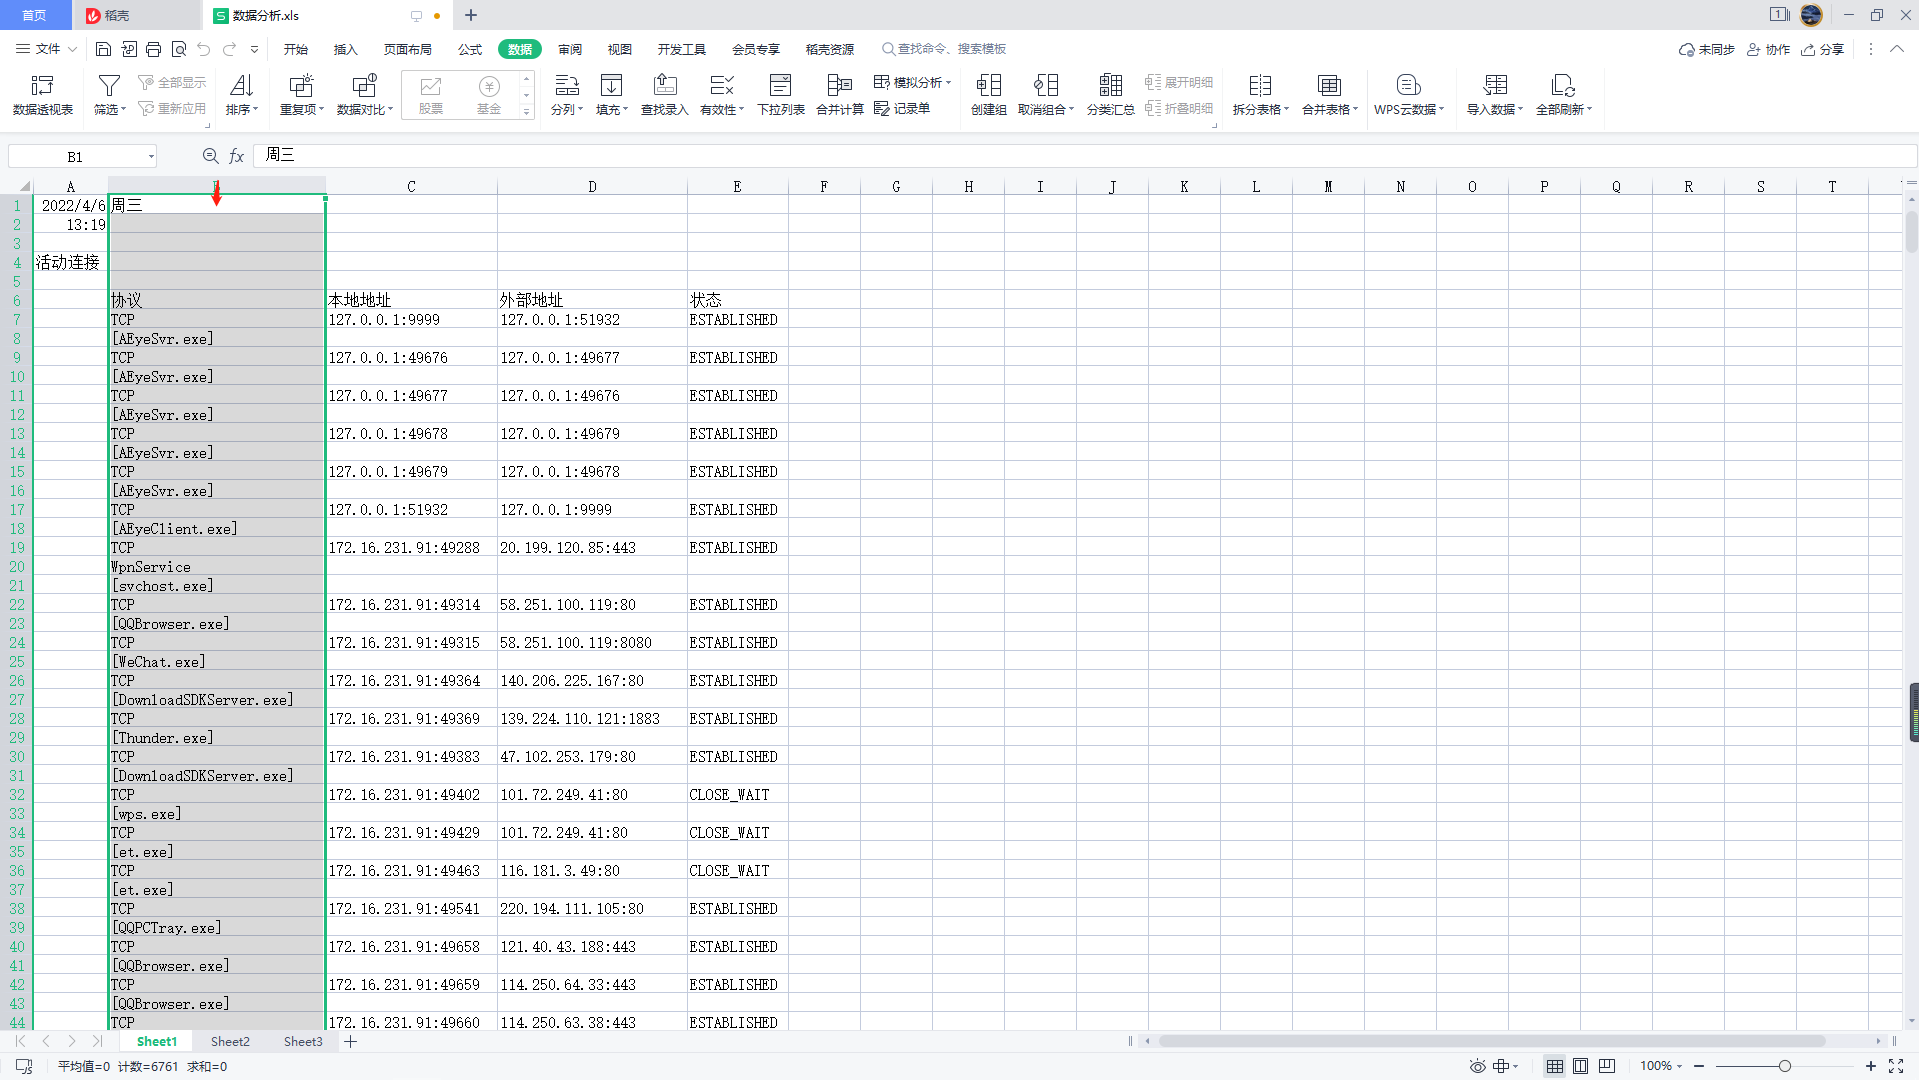Toggle full screen view in status bar
Screen dimensions: 1919x1080
[x=1895, y=1066]
